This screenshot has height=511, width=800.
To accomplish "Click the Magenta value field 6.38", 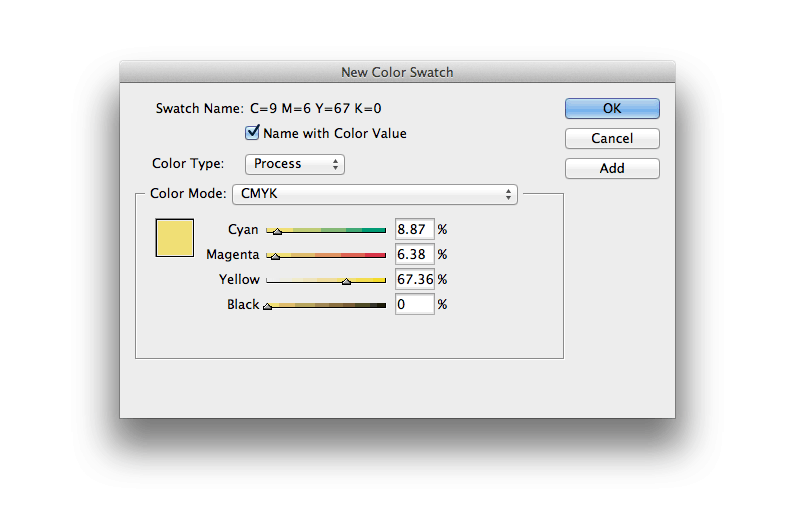I will coord(415,254).
